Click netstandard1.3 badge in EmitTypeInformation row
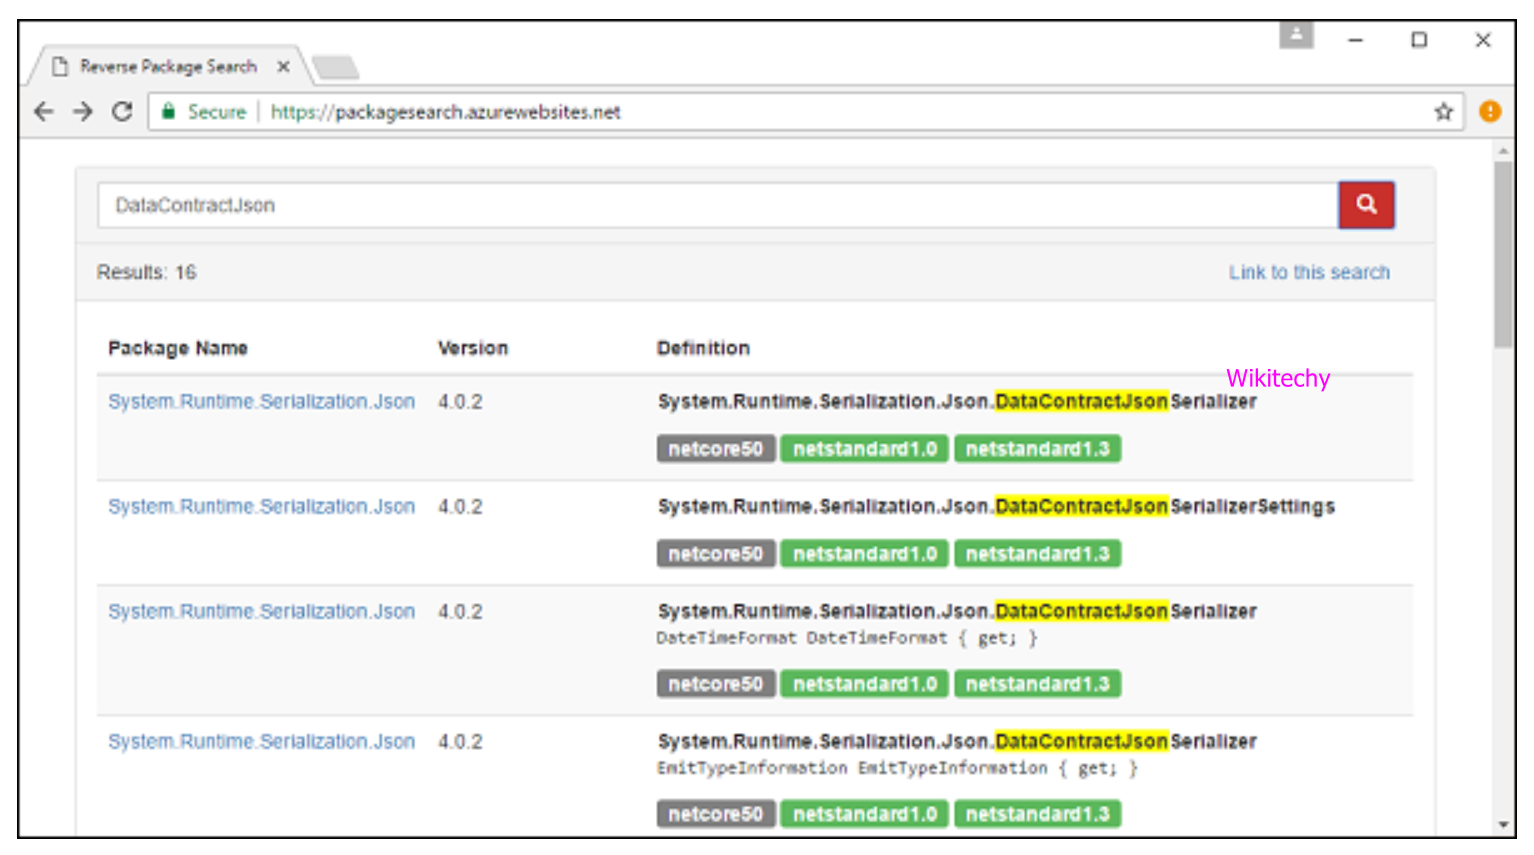The width and height of the screenshot is (1534, 855). pyautogui.click(x=1037, y=814)
